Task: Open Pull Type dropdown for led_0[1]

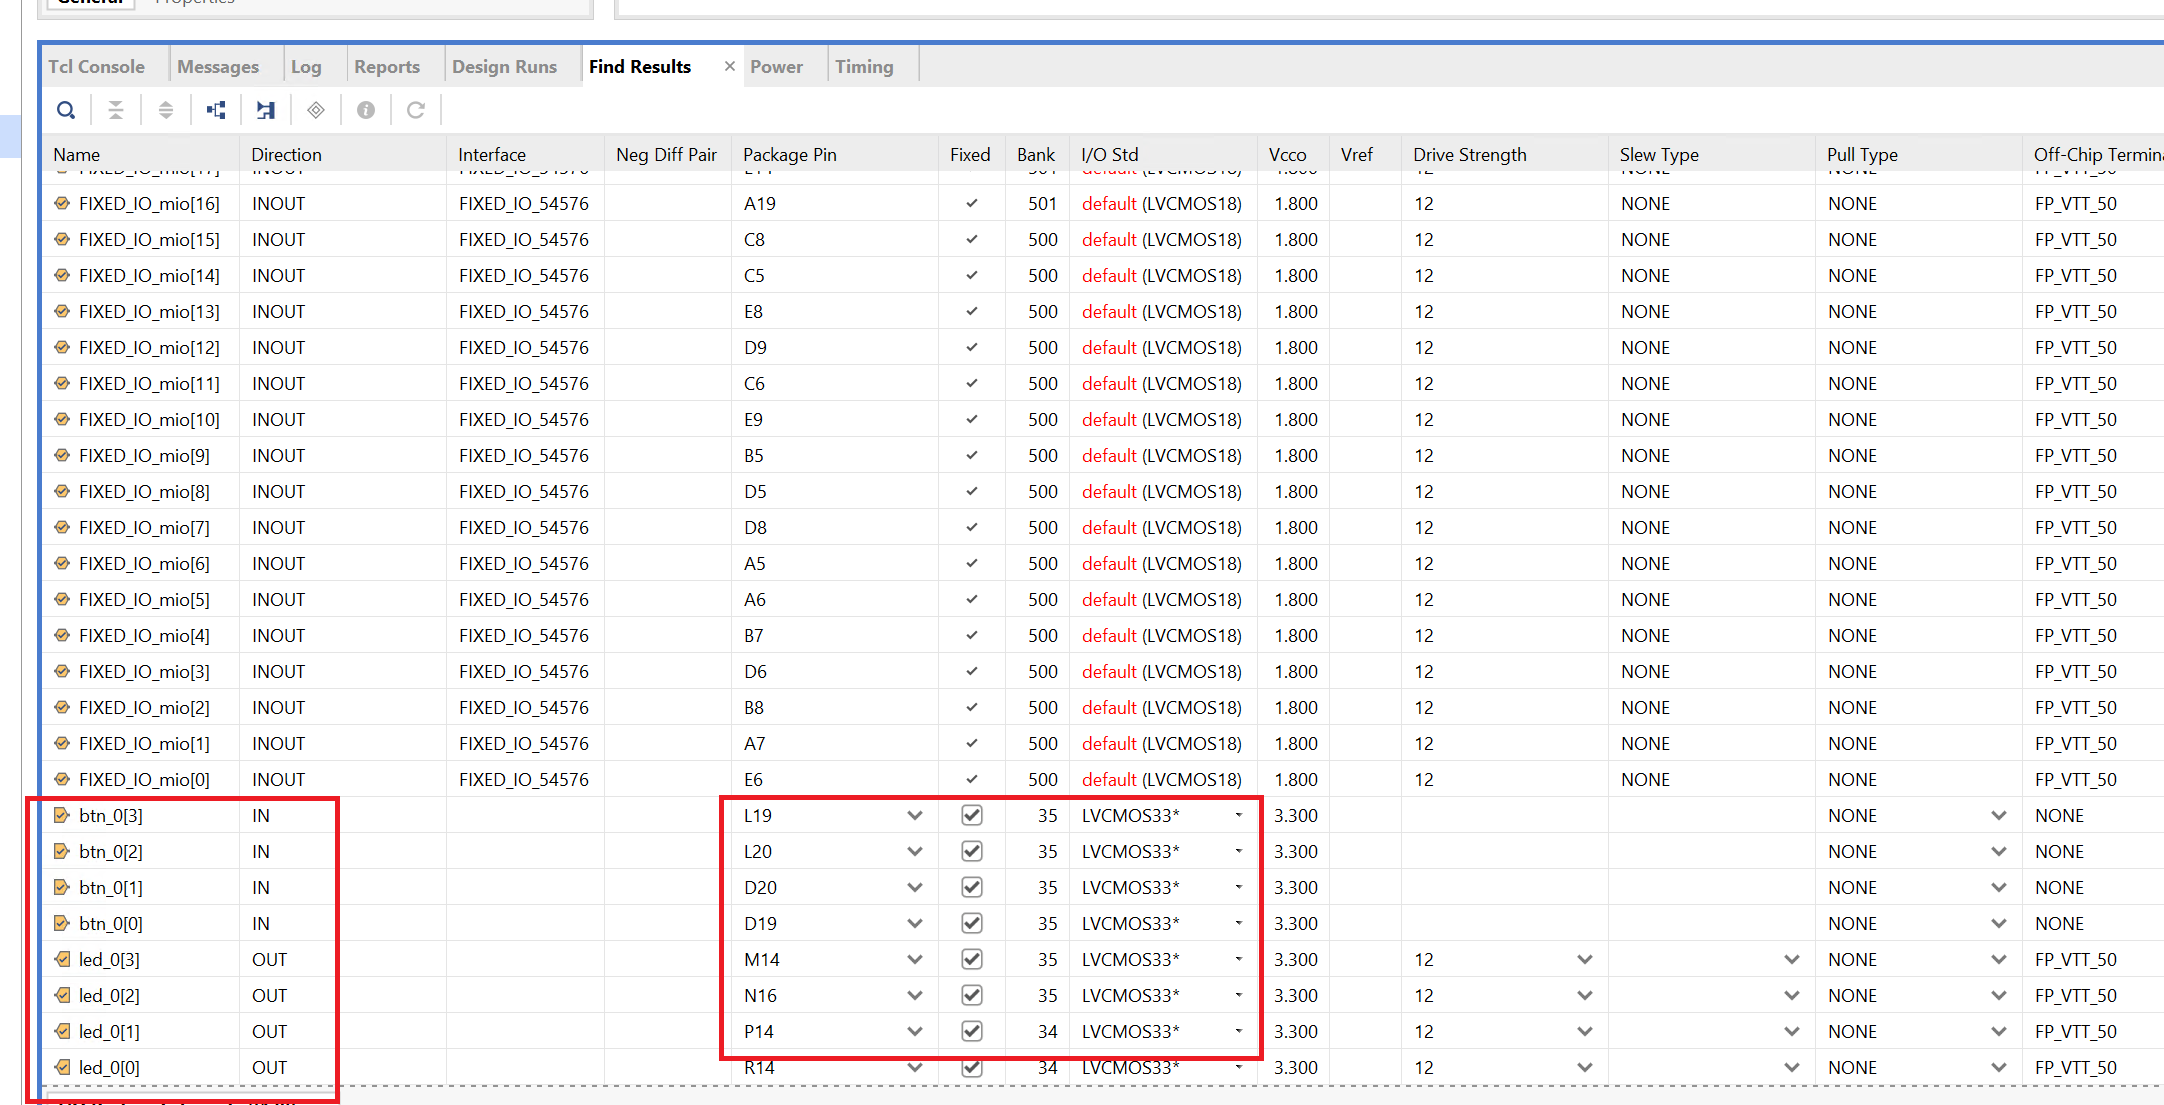Action: pos(1998,1031)
